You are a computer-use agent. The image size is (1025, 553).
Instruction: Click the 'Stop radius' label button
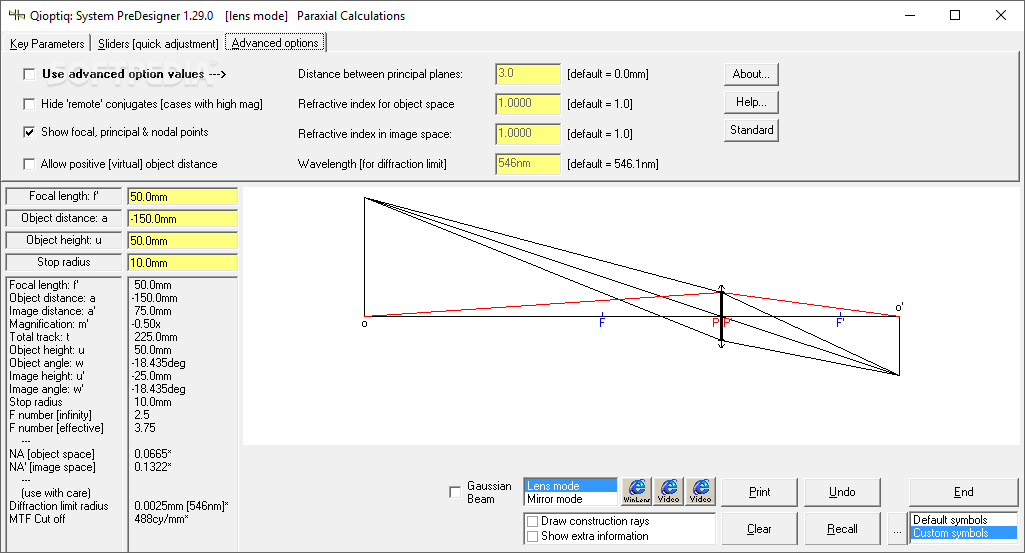click(63, 262)
